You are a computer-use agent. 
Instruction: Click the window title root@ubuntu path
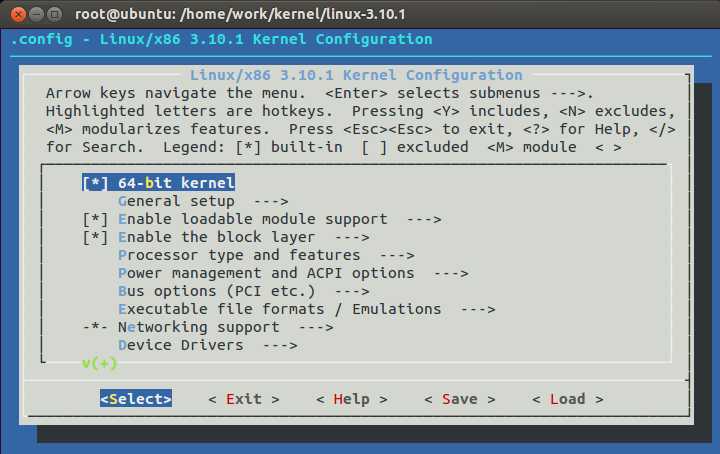(240, 14)
